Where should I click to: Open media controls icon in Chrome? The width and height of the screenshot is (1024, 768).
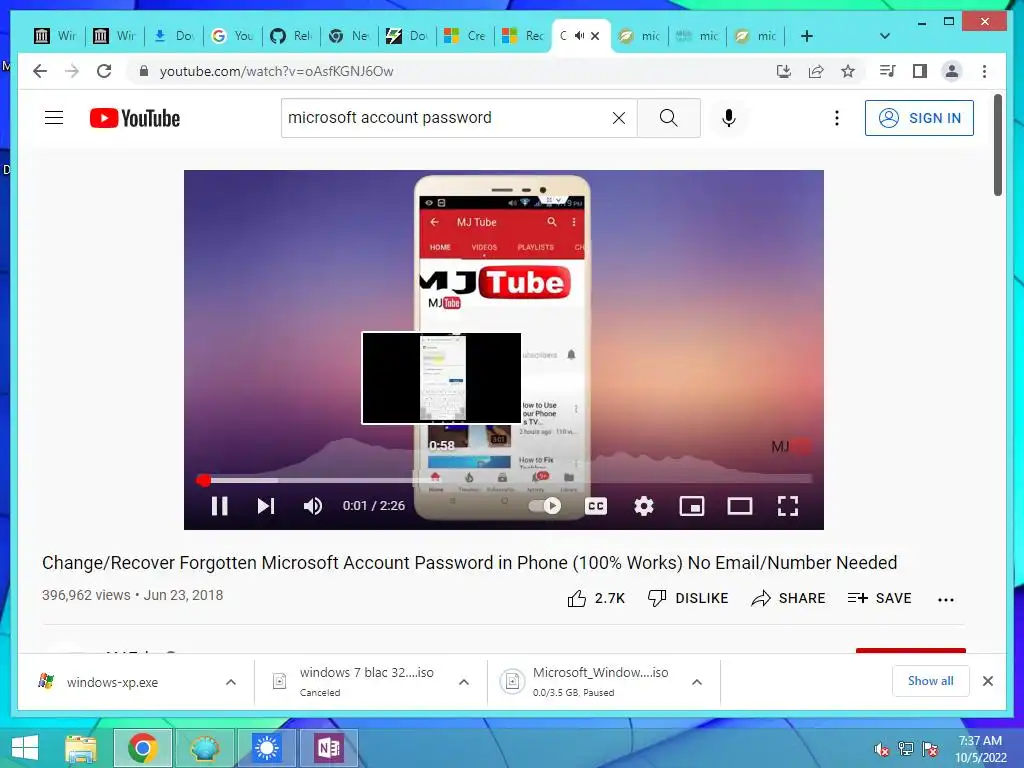click(888, 71)
